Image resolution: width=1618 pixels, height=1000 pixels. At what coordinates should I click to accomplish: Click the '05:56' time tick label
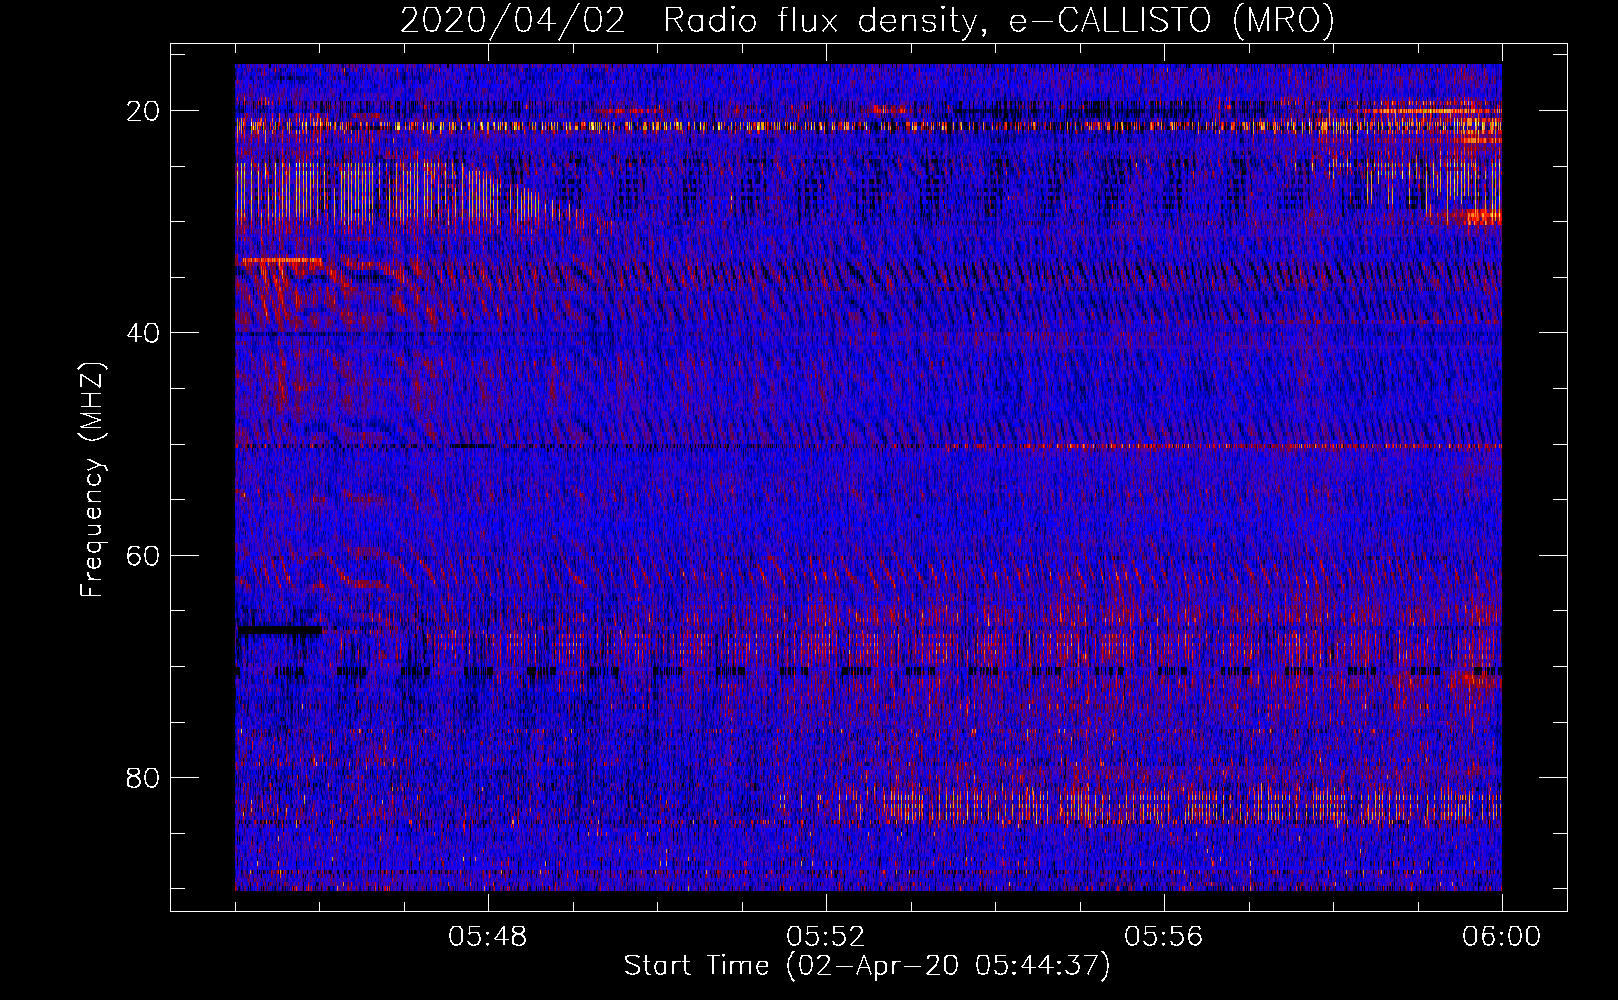[1164, 937]
